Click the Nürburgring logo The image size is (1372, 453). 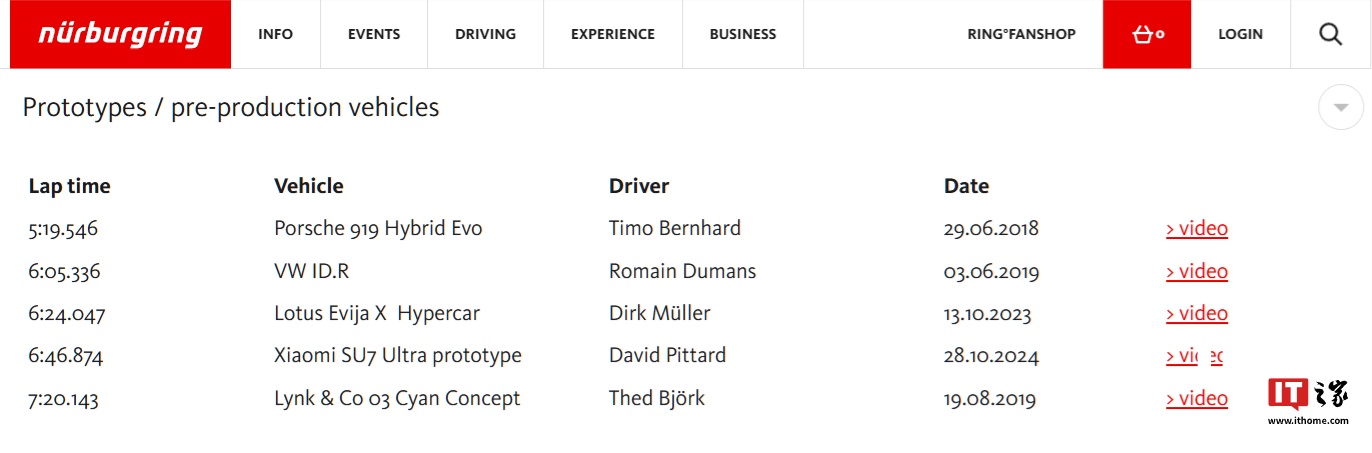(120, 34)
